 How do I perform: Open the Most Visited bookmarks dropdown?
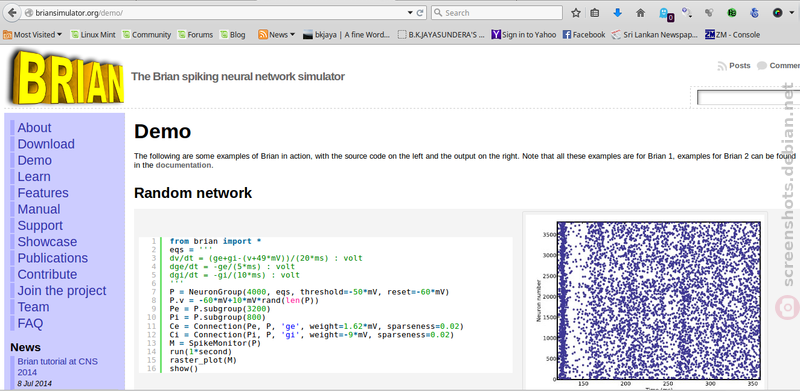(x=33, y=35)
